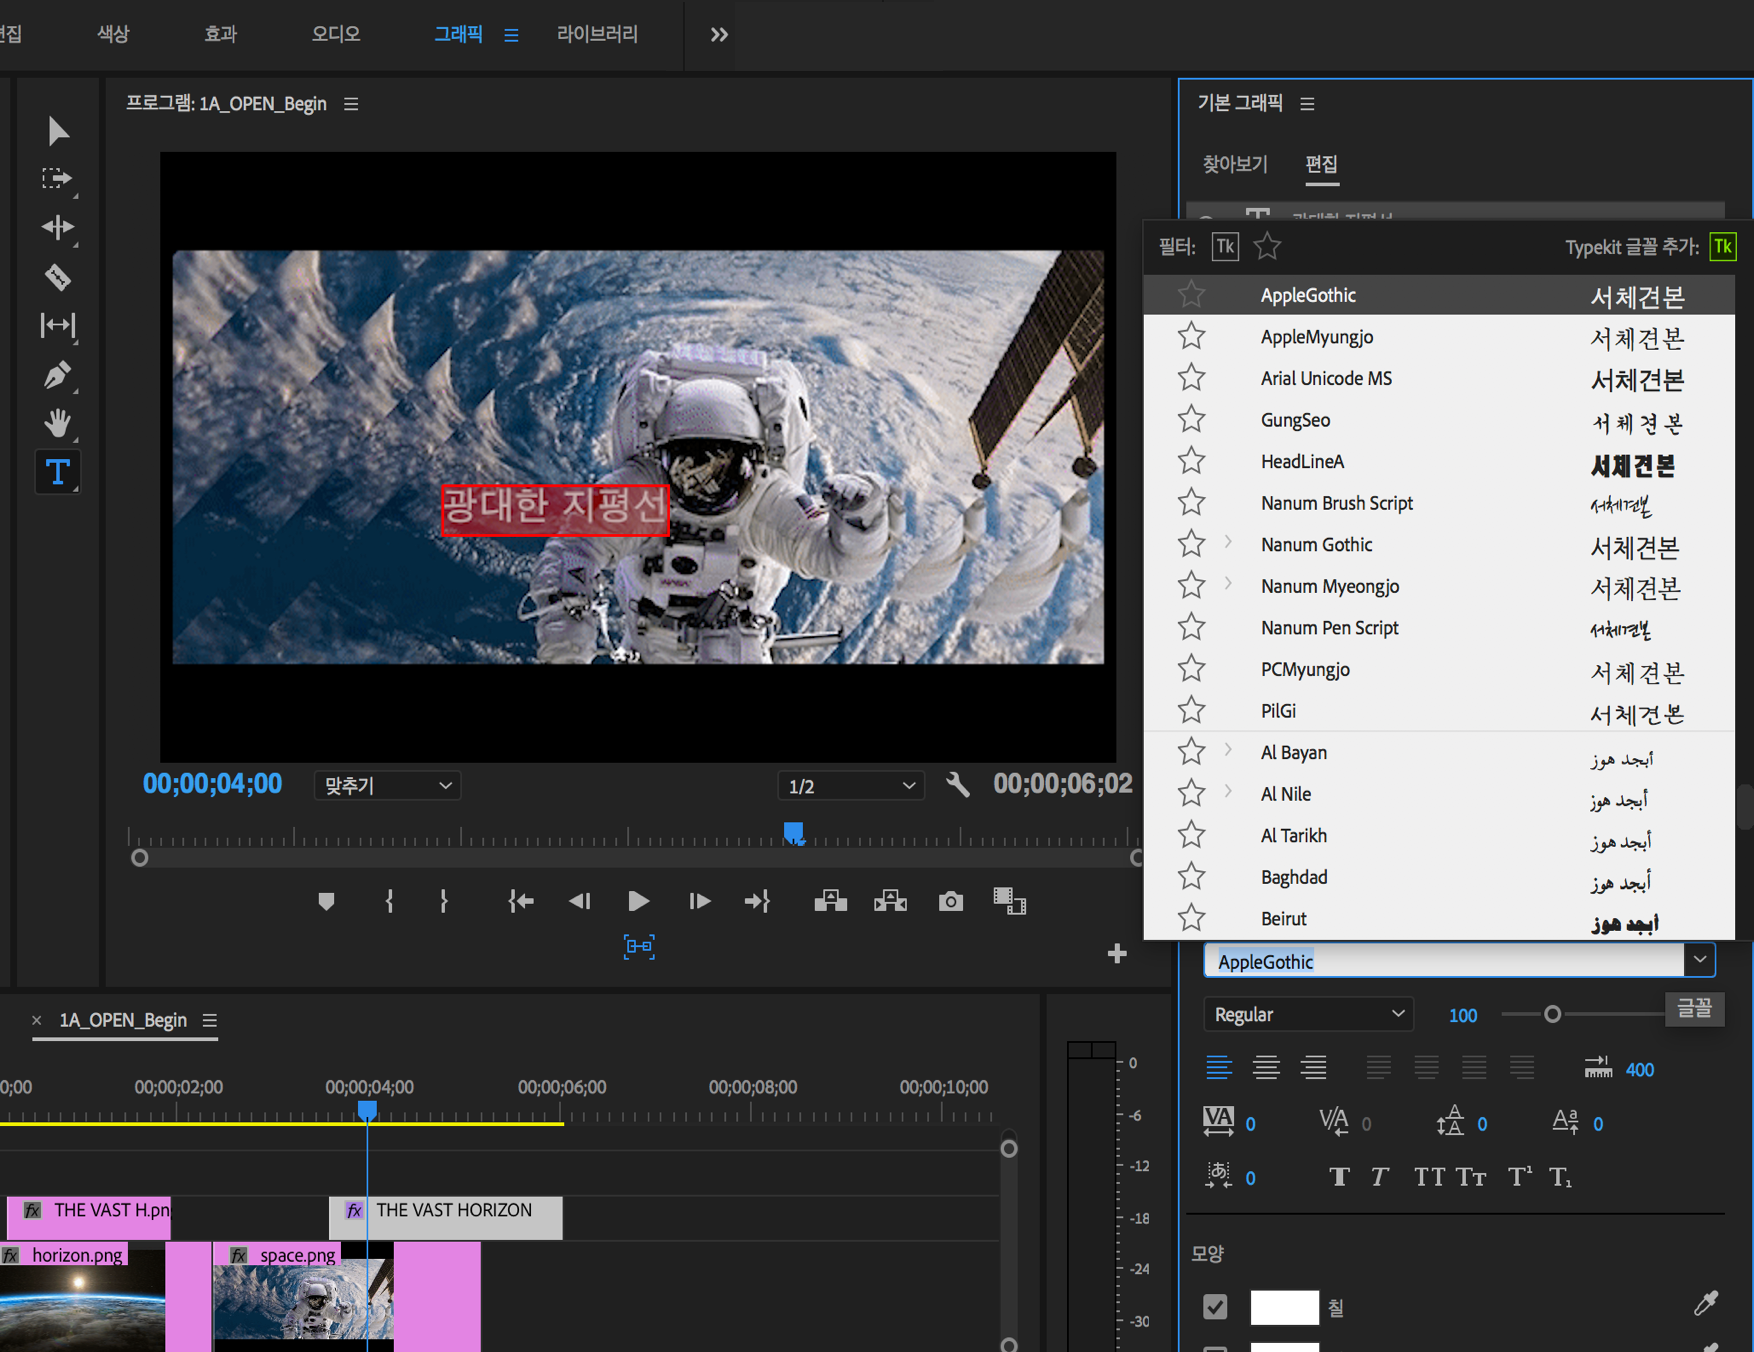
Task: Click the Add Marker icon
Action: (326, 902)
